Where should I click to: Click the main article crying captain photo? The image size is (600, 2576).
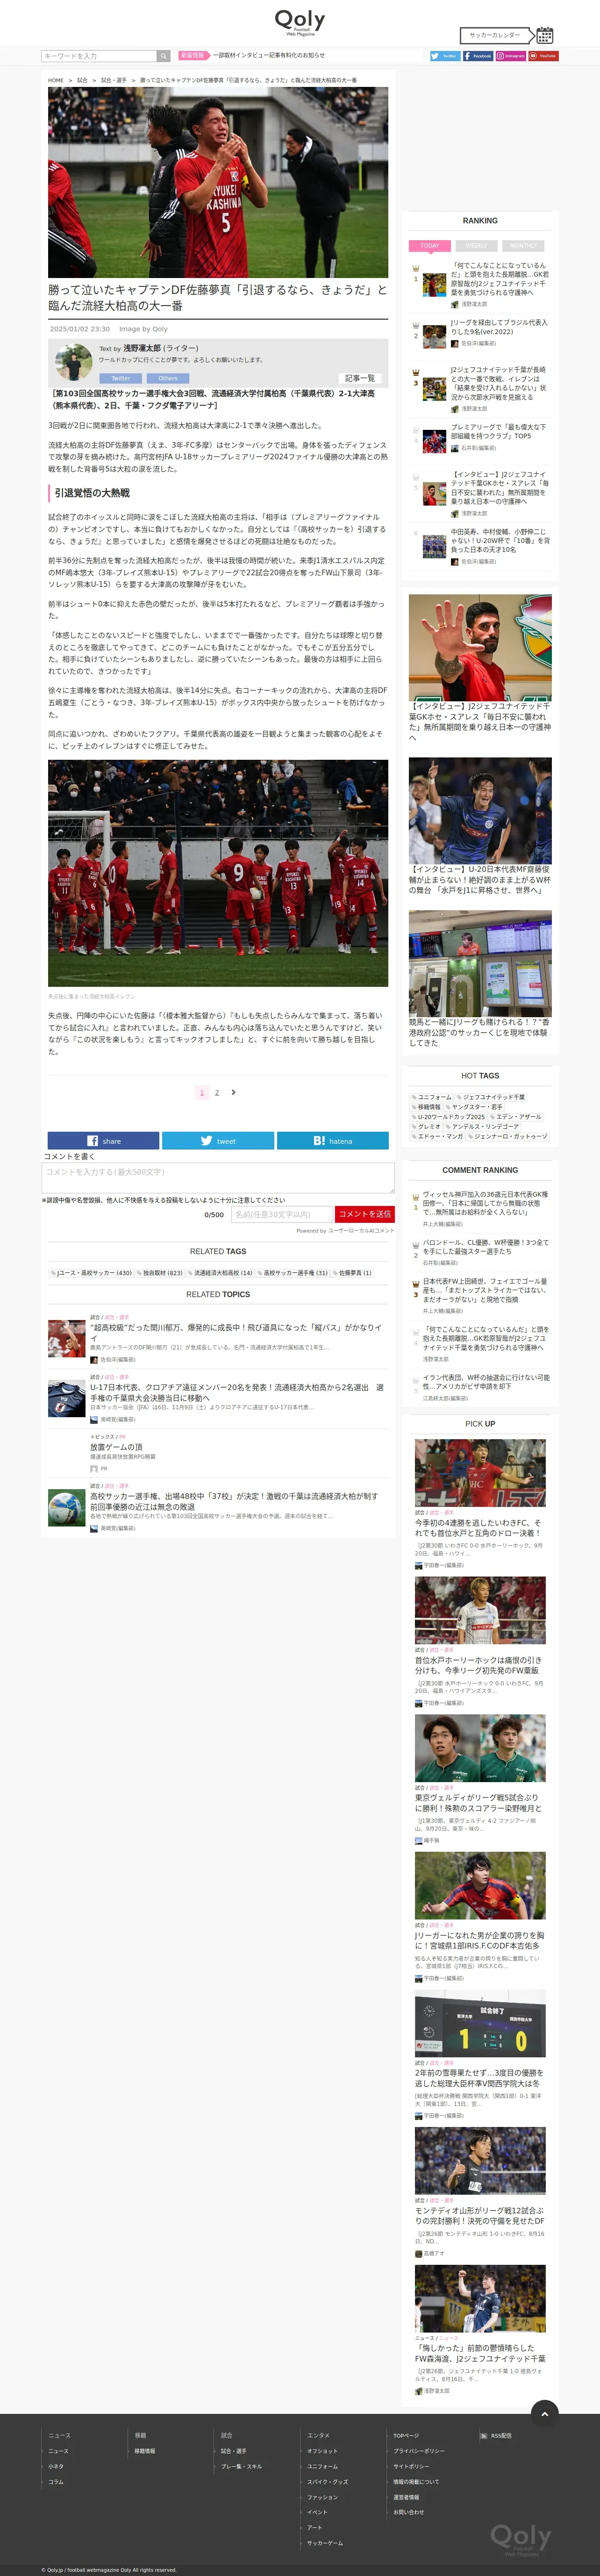(x=218, y=182)
